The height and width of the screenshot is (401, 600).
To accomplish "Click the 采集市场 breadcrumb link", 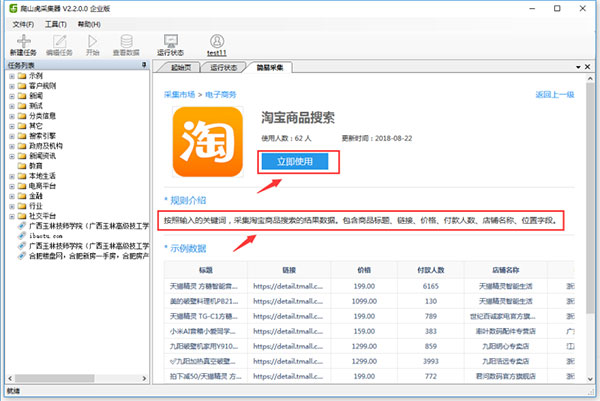I will click(x=179, y=95).
